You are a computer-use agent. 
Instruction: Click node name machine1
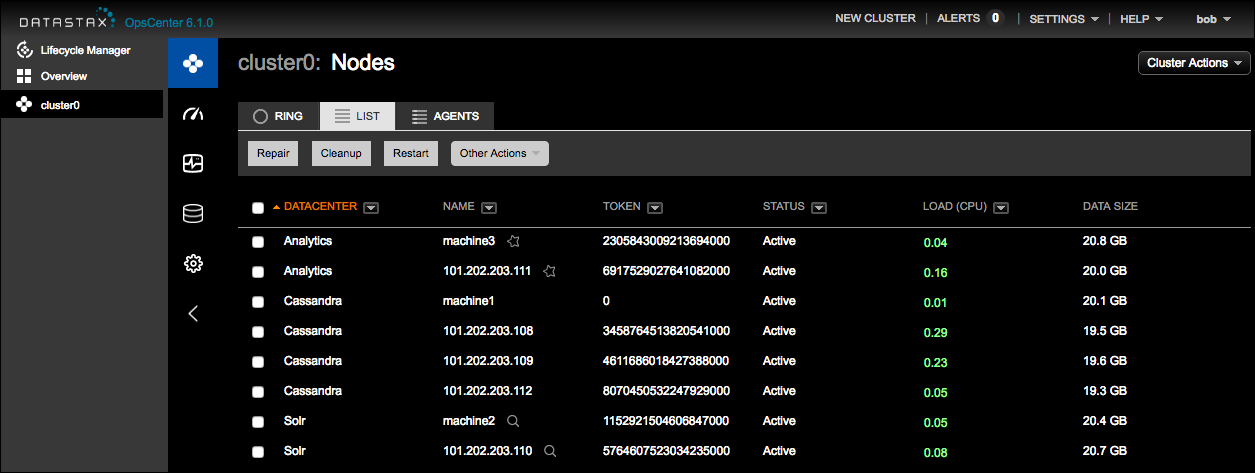coord(469,301)
